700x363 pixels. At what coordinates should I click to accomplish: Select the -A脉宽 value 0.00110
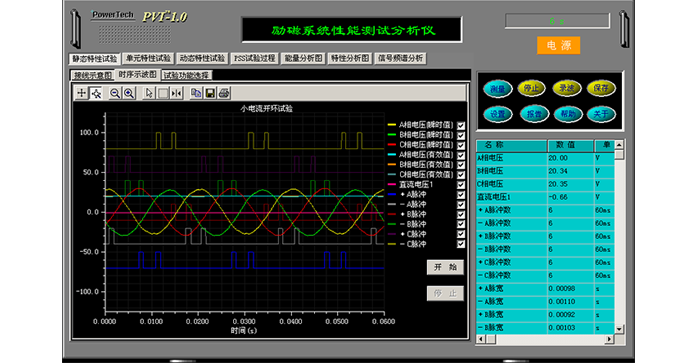point(571,301)
